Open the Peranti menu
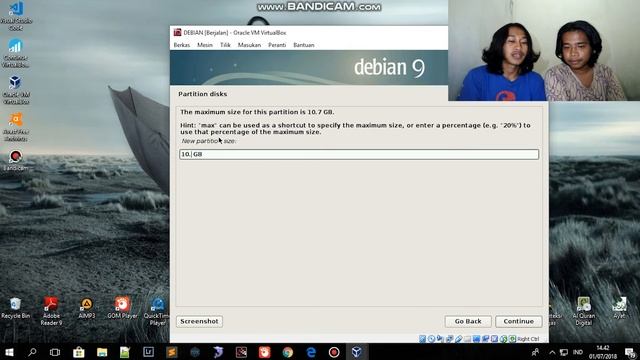Image resolution: width=640 pixels, height=360 pixels. [277, 45]
